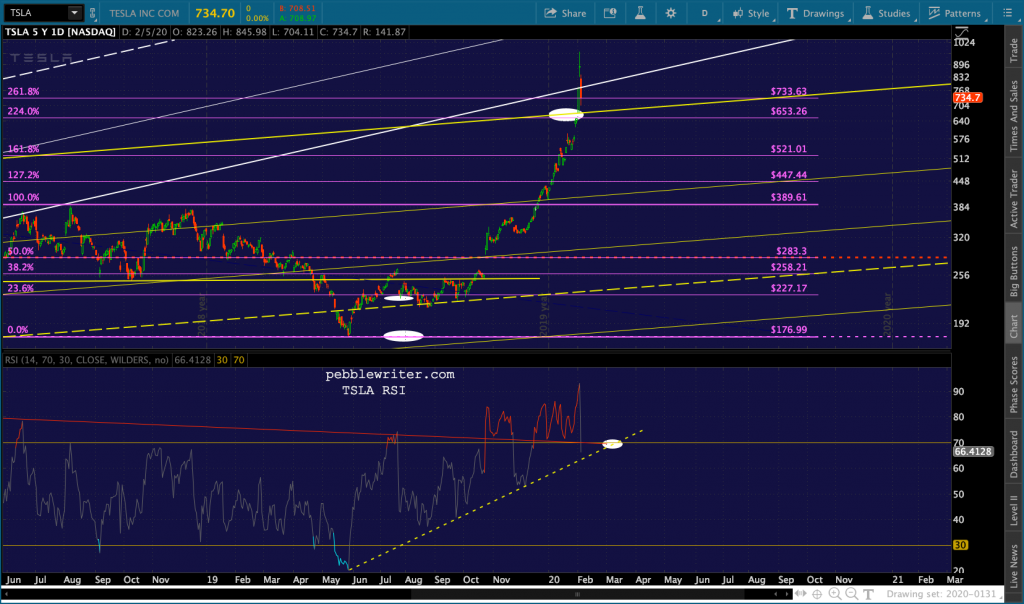Click the 734.70 last price value

coord(215,13)
